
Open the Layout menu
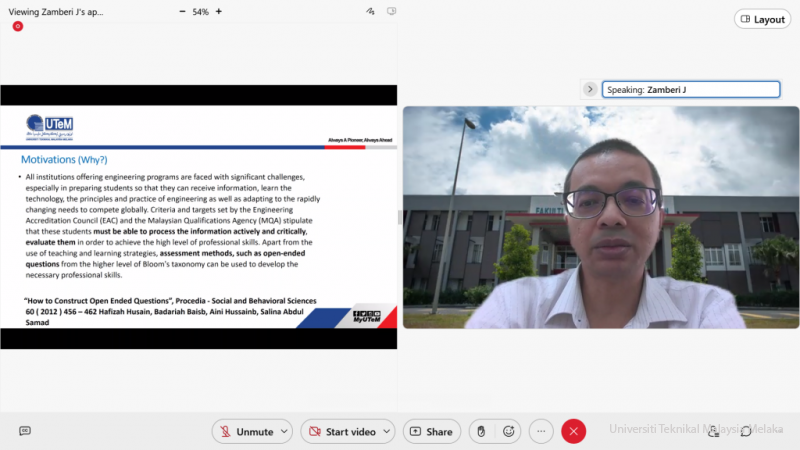point(762,19)
